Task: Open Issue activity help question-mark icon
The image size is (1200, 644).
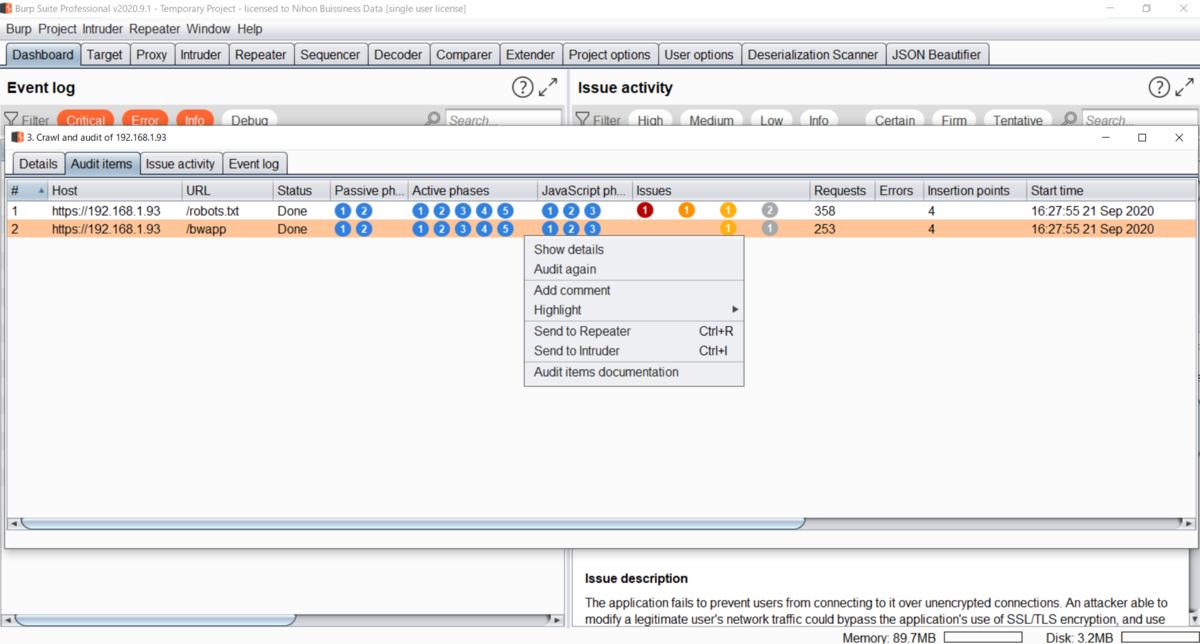Action: [x=1159, y=88]
